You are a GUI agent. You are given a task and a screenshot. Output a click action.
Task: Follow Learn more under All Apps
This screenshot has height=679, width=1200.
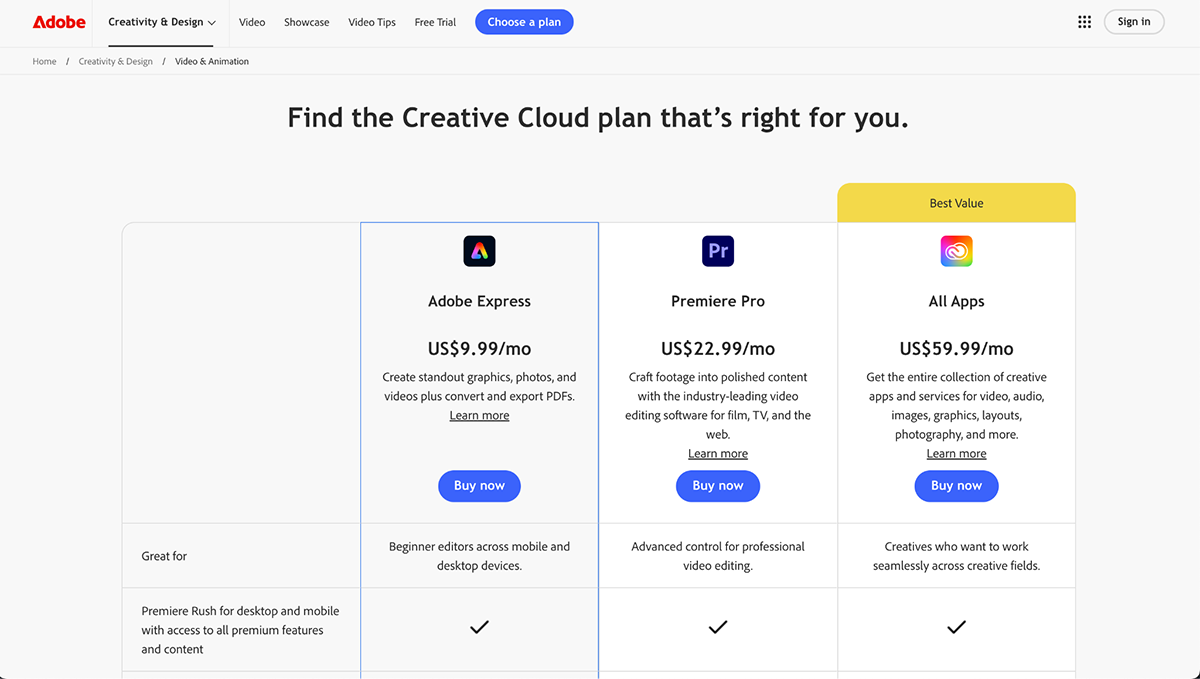[x=956, y=454]
